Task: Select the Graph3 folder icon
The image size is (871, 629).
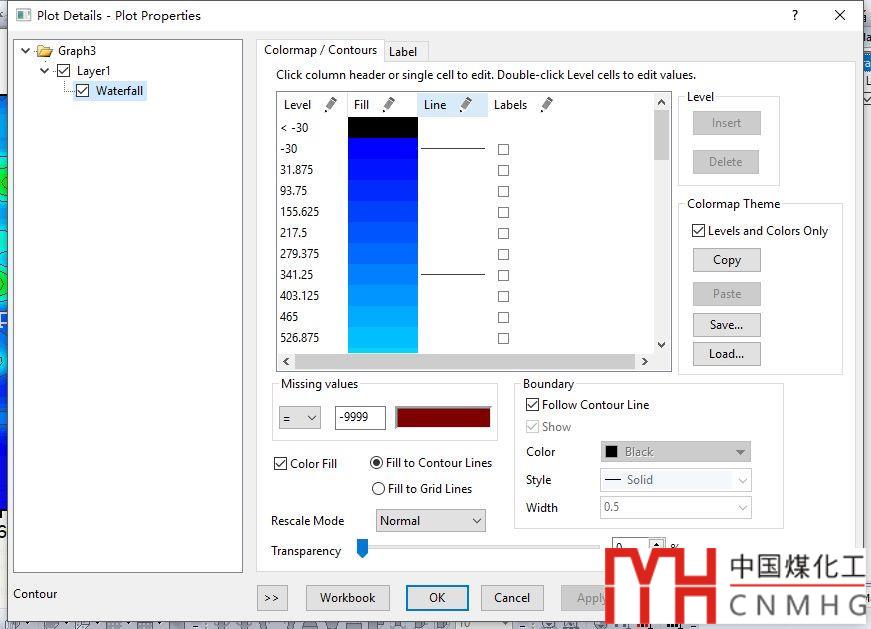Action: 44,51
